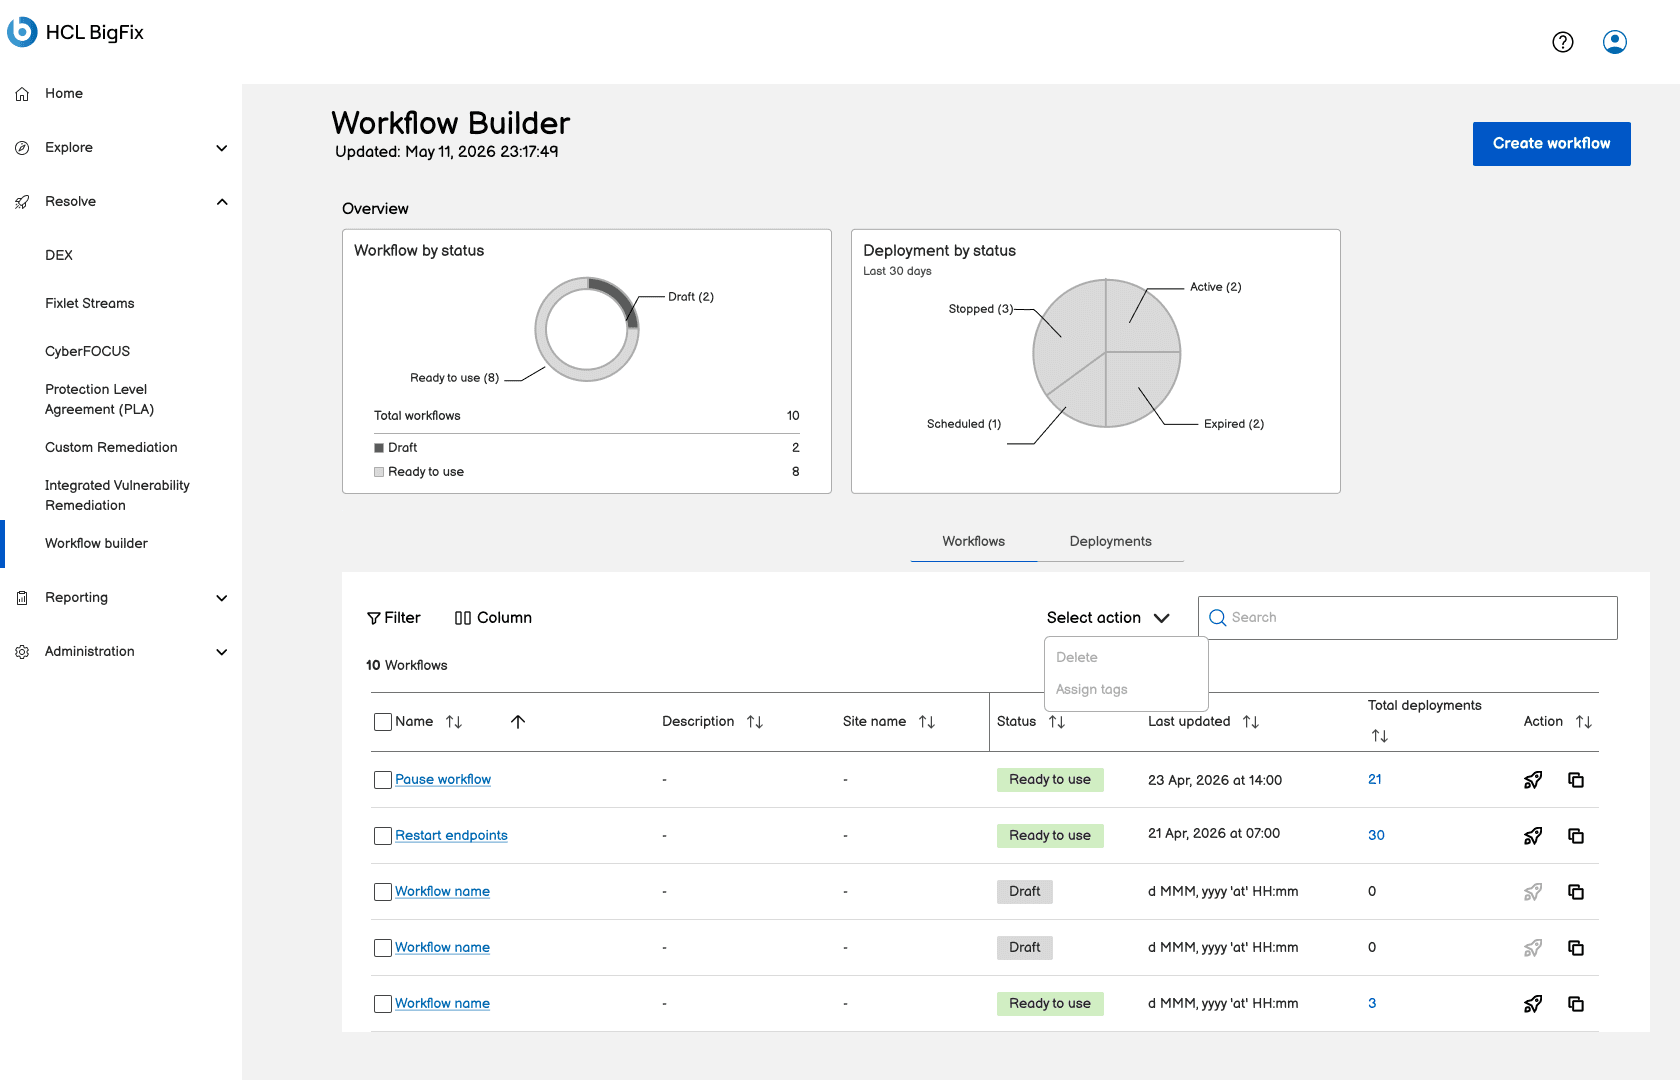Sort by Name column arrows
Viewport: 1680px width, 1080px height.
click(454, 722)
